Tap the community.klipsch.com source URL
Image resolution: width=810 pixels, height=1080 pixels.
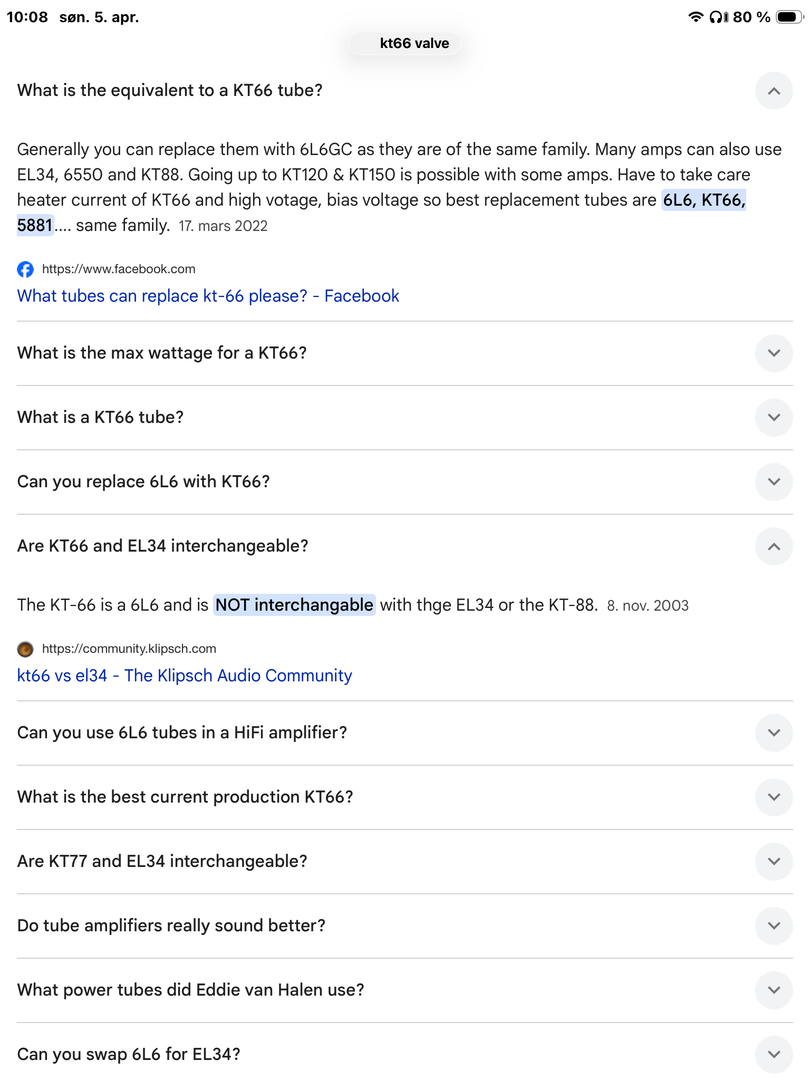click(129, 649)
